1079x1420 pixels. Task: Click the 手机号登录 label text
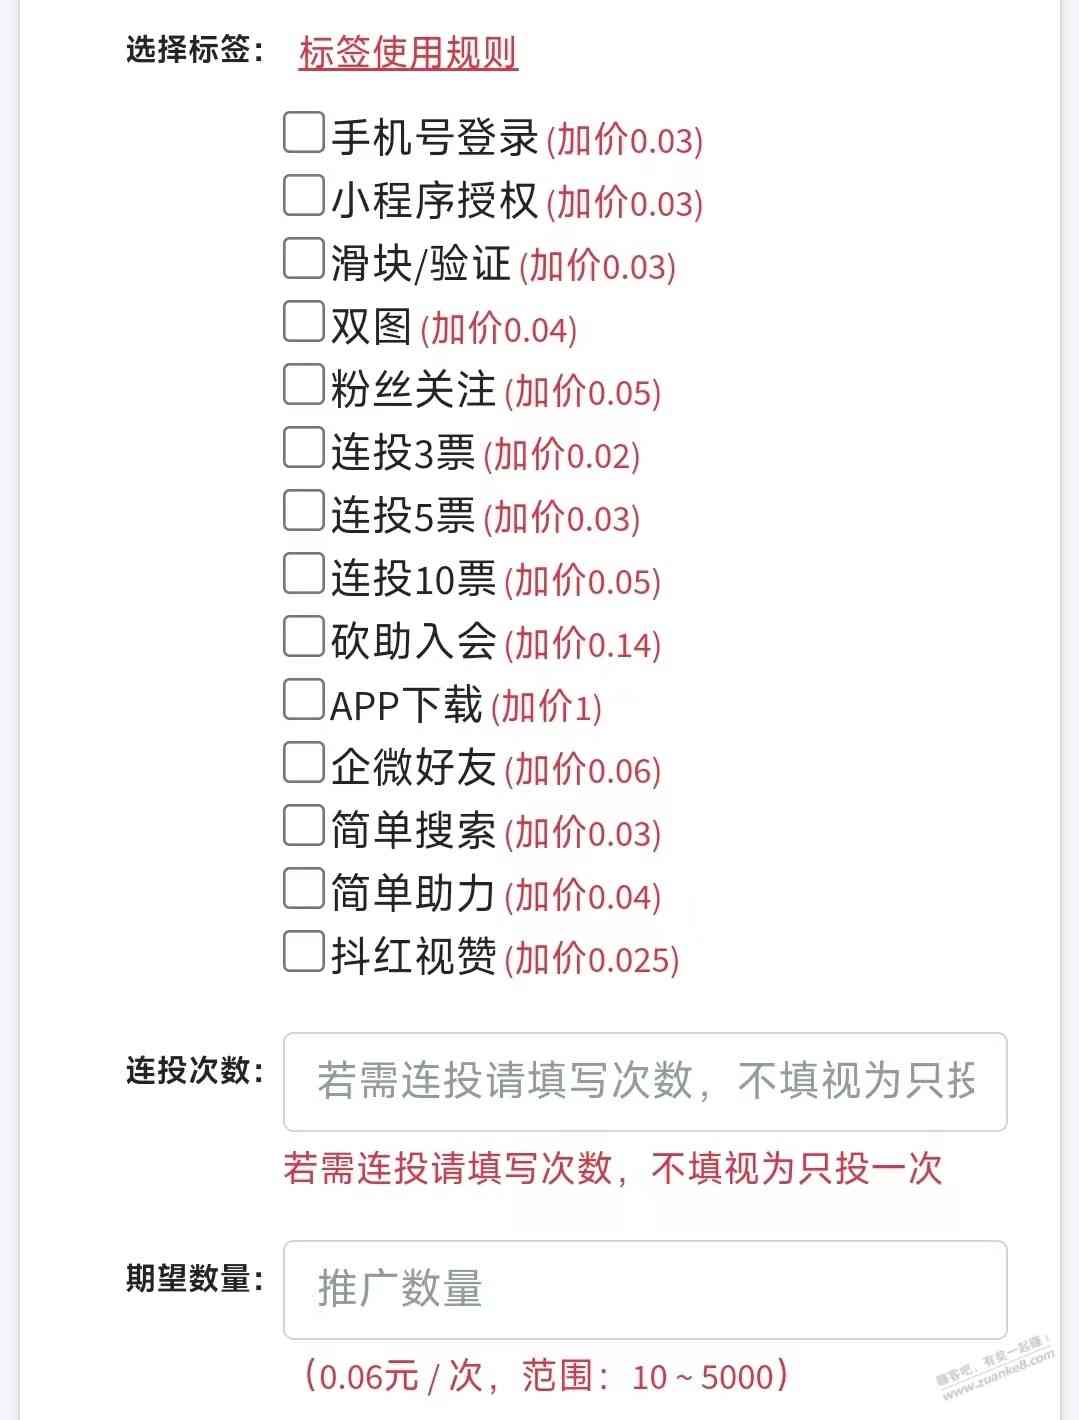[435, 137]
